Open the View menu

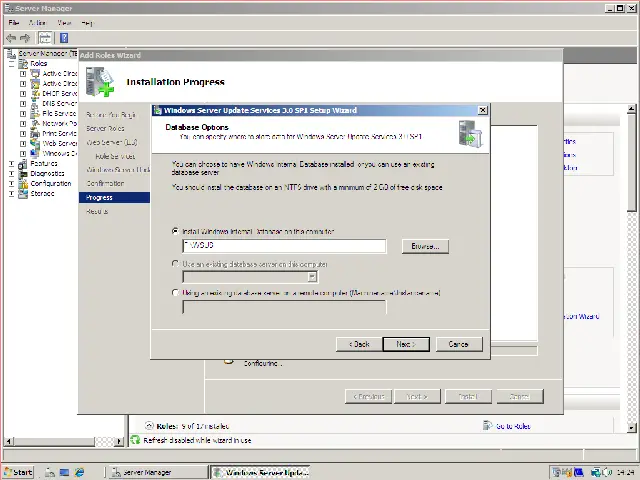(64, 23)
